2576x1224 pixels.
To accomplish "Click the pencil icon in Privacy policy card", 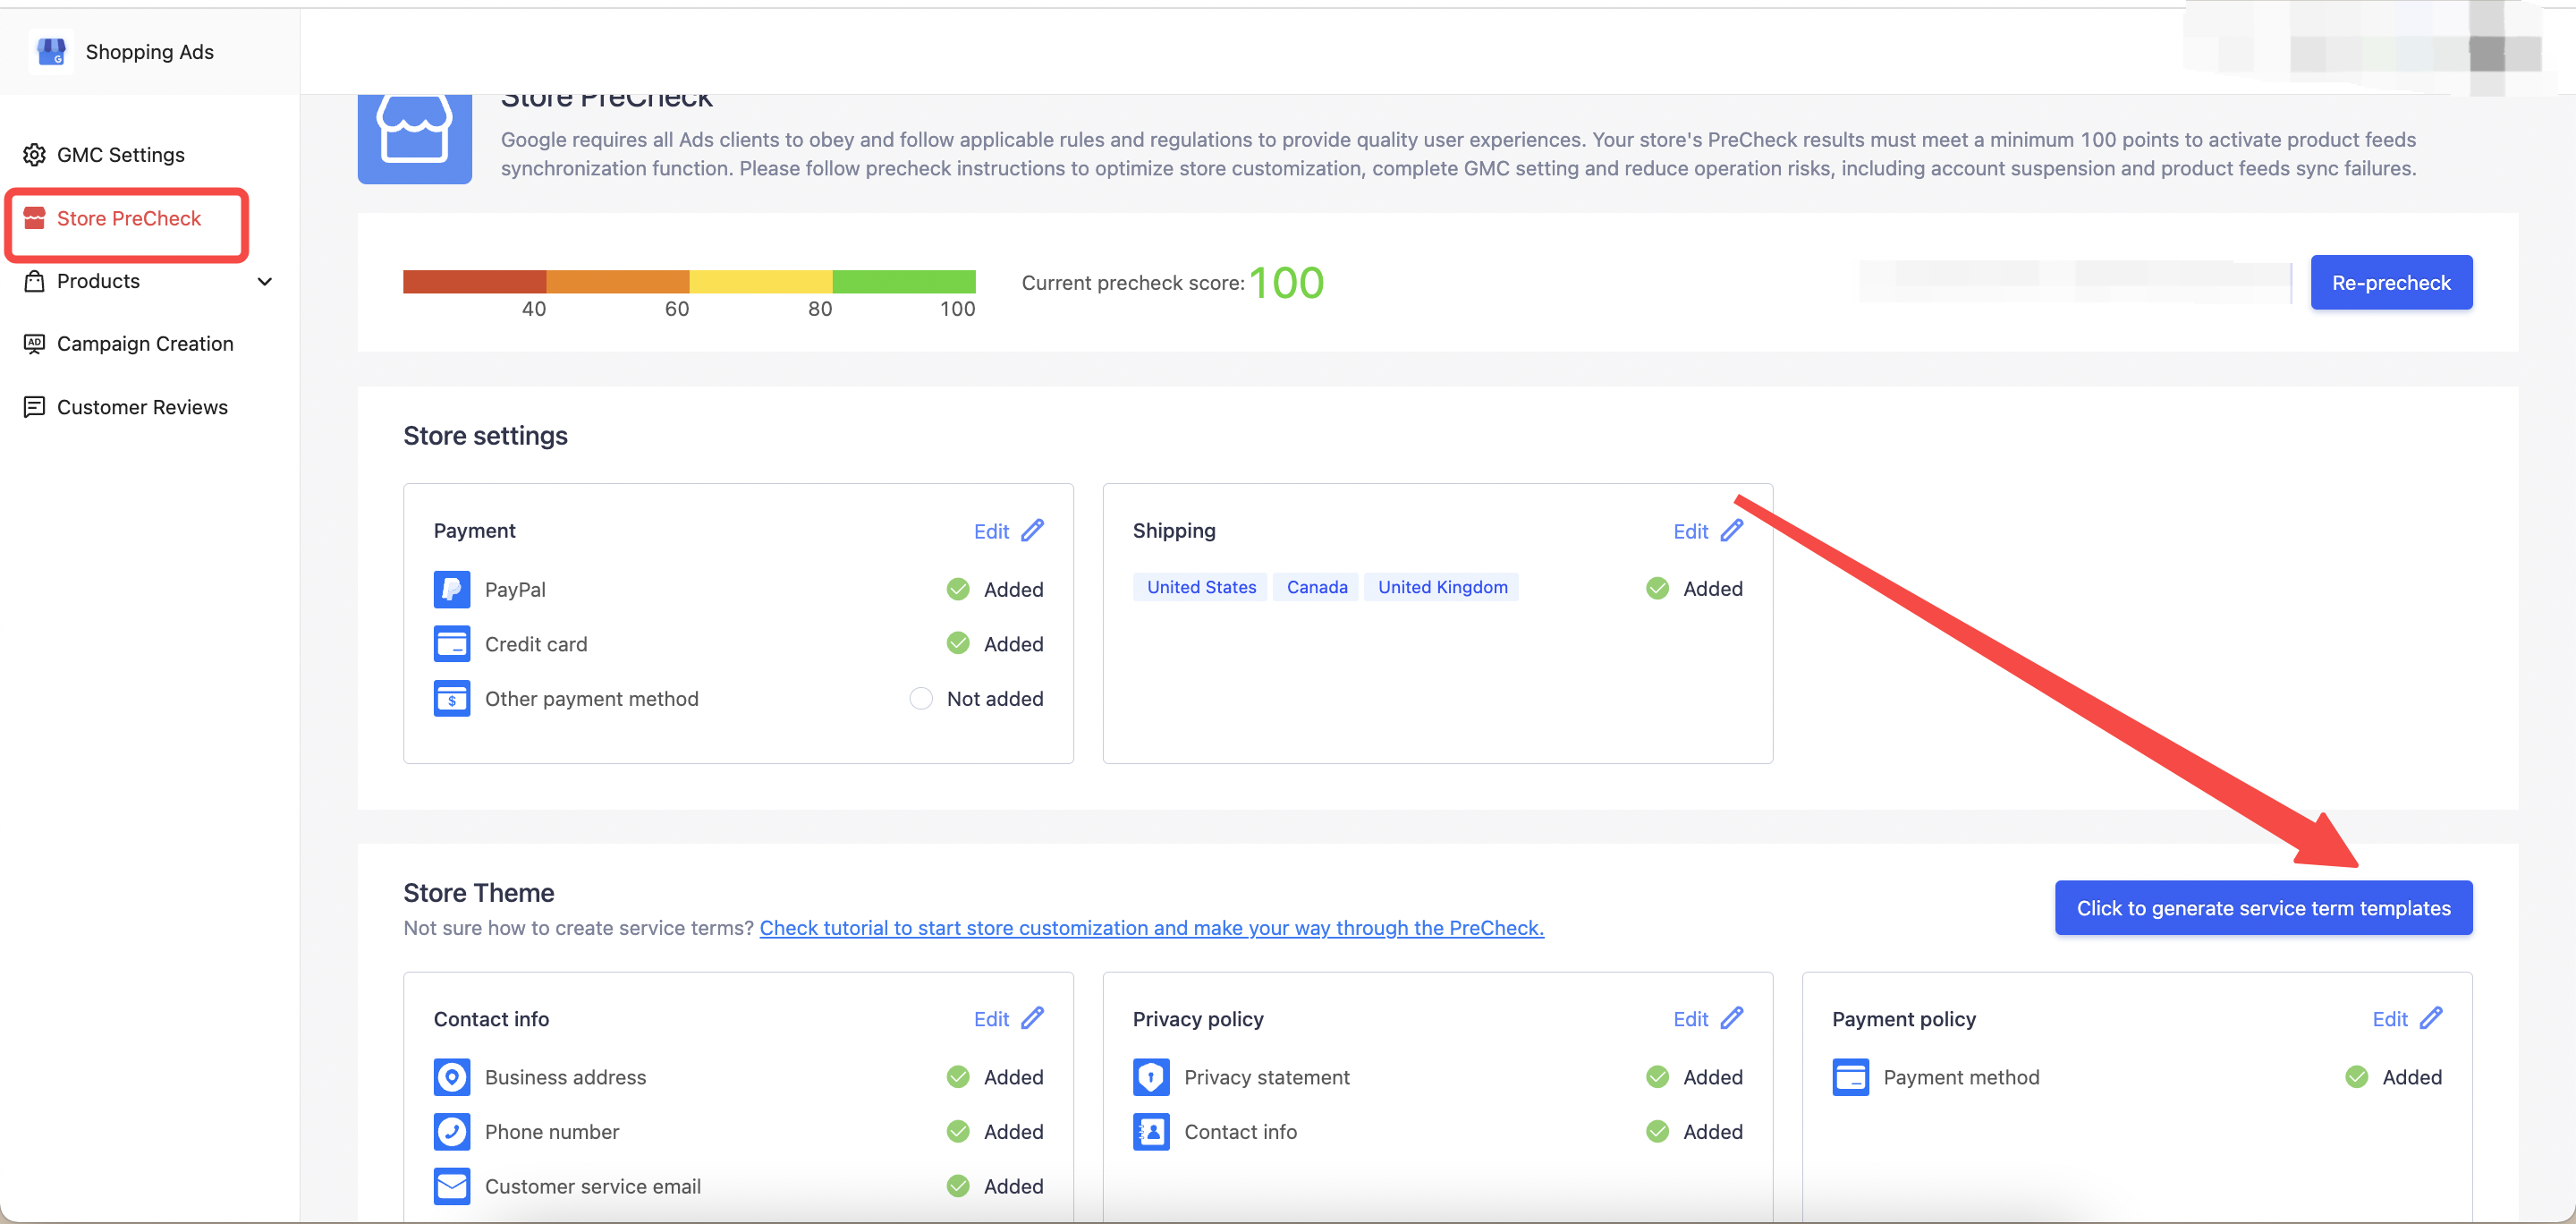I will [x=1732, y=1018].
